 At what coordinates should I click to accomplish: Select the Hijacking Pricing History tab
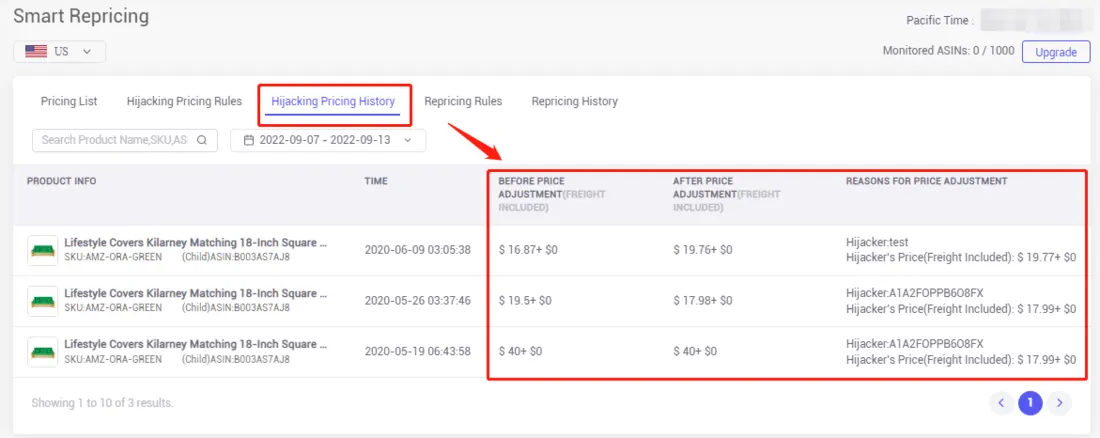pyautogui.click(x=333, y=101)
